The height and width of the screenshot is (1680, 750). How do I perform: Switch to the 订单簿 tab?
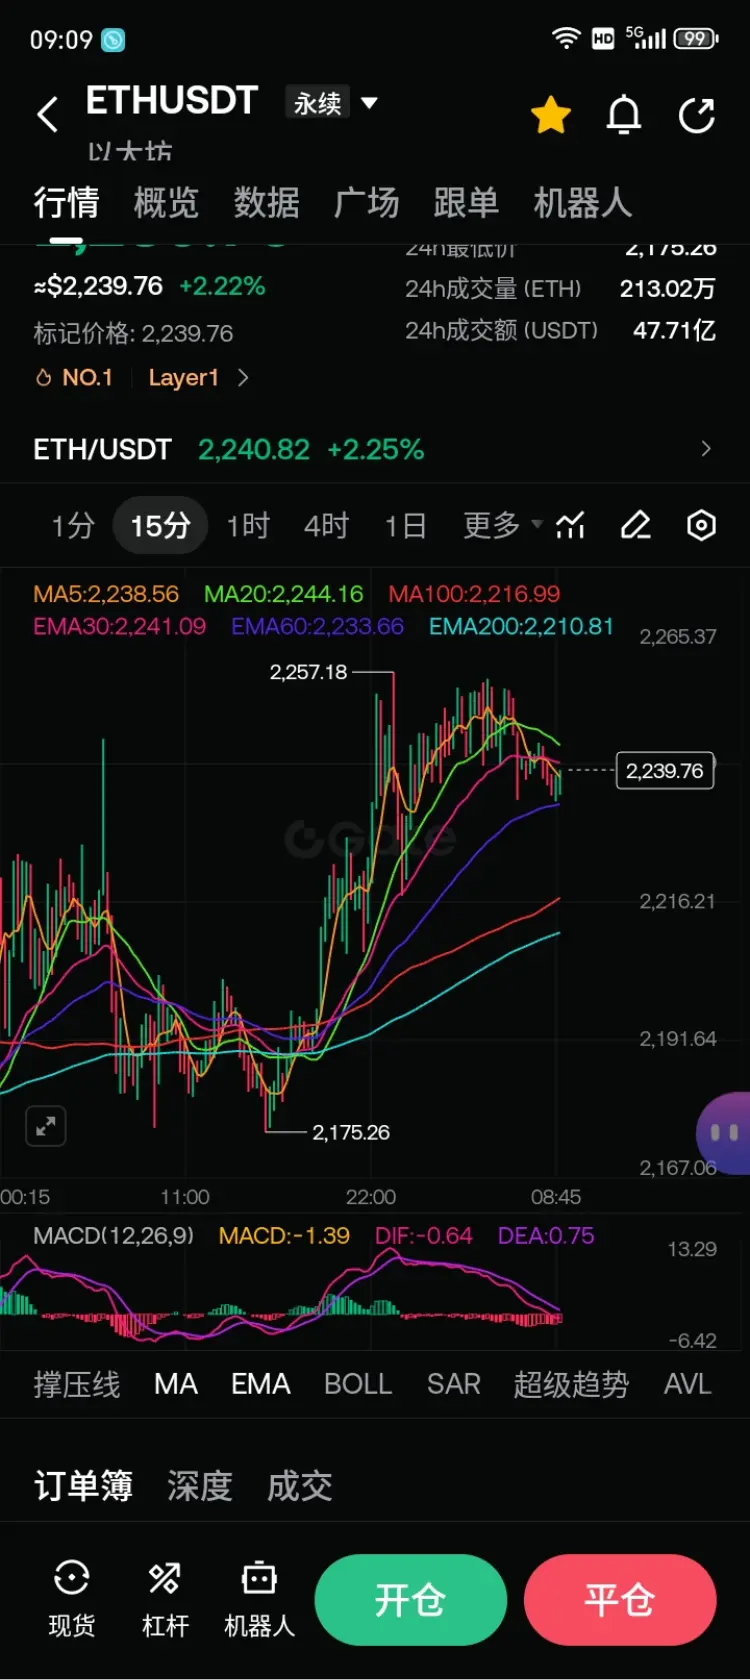coord(83,1486)
